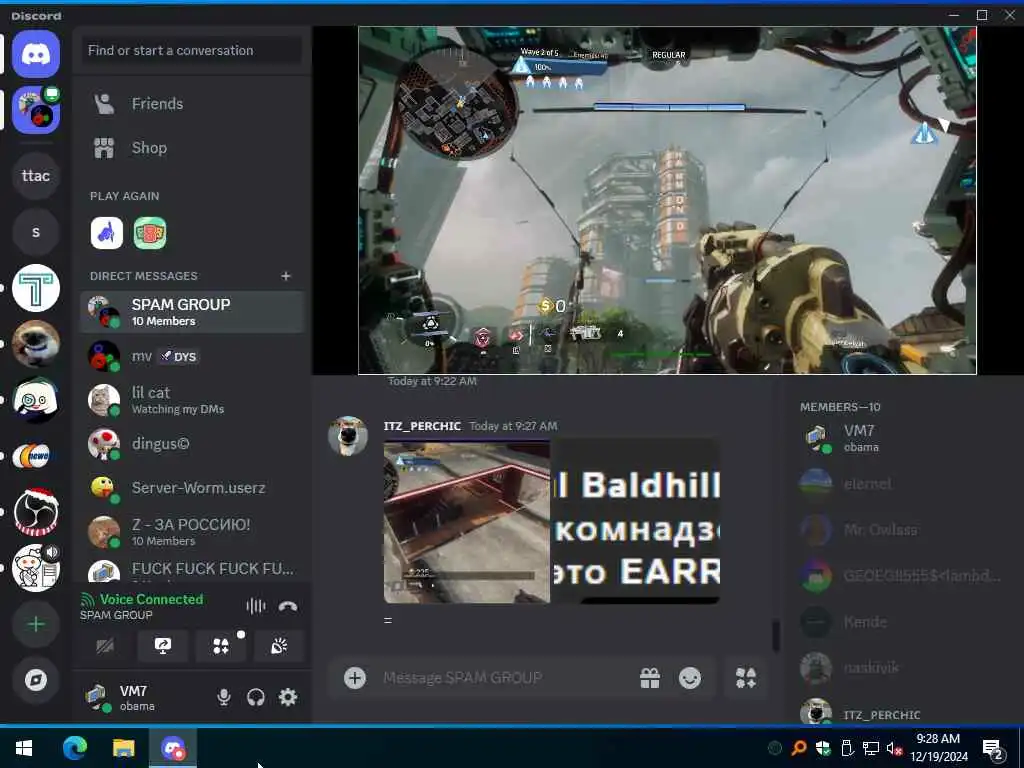
Task: Open the soundboard button
Action: pyautogui.click(x=279, y=647)
